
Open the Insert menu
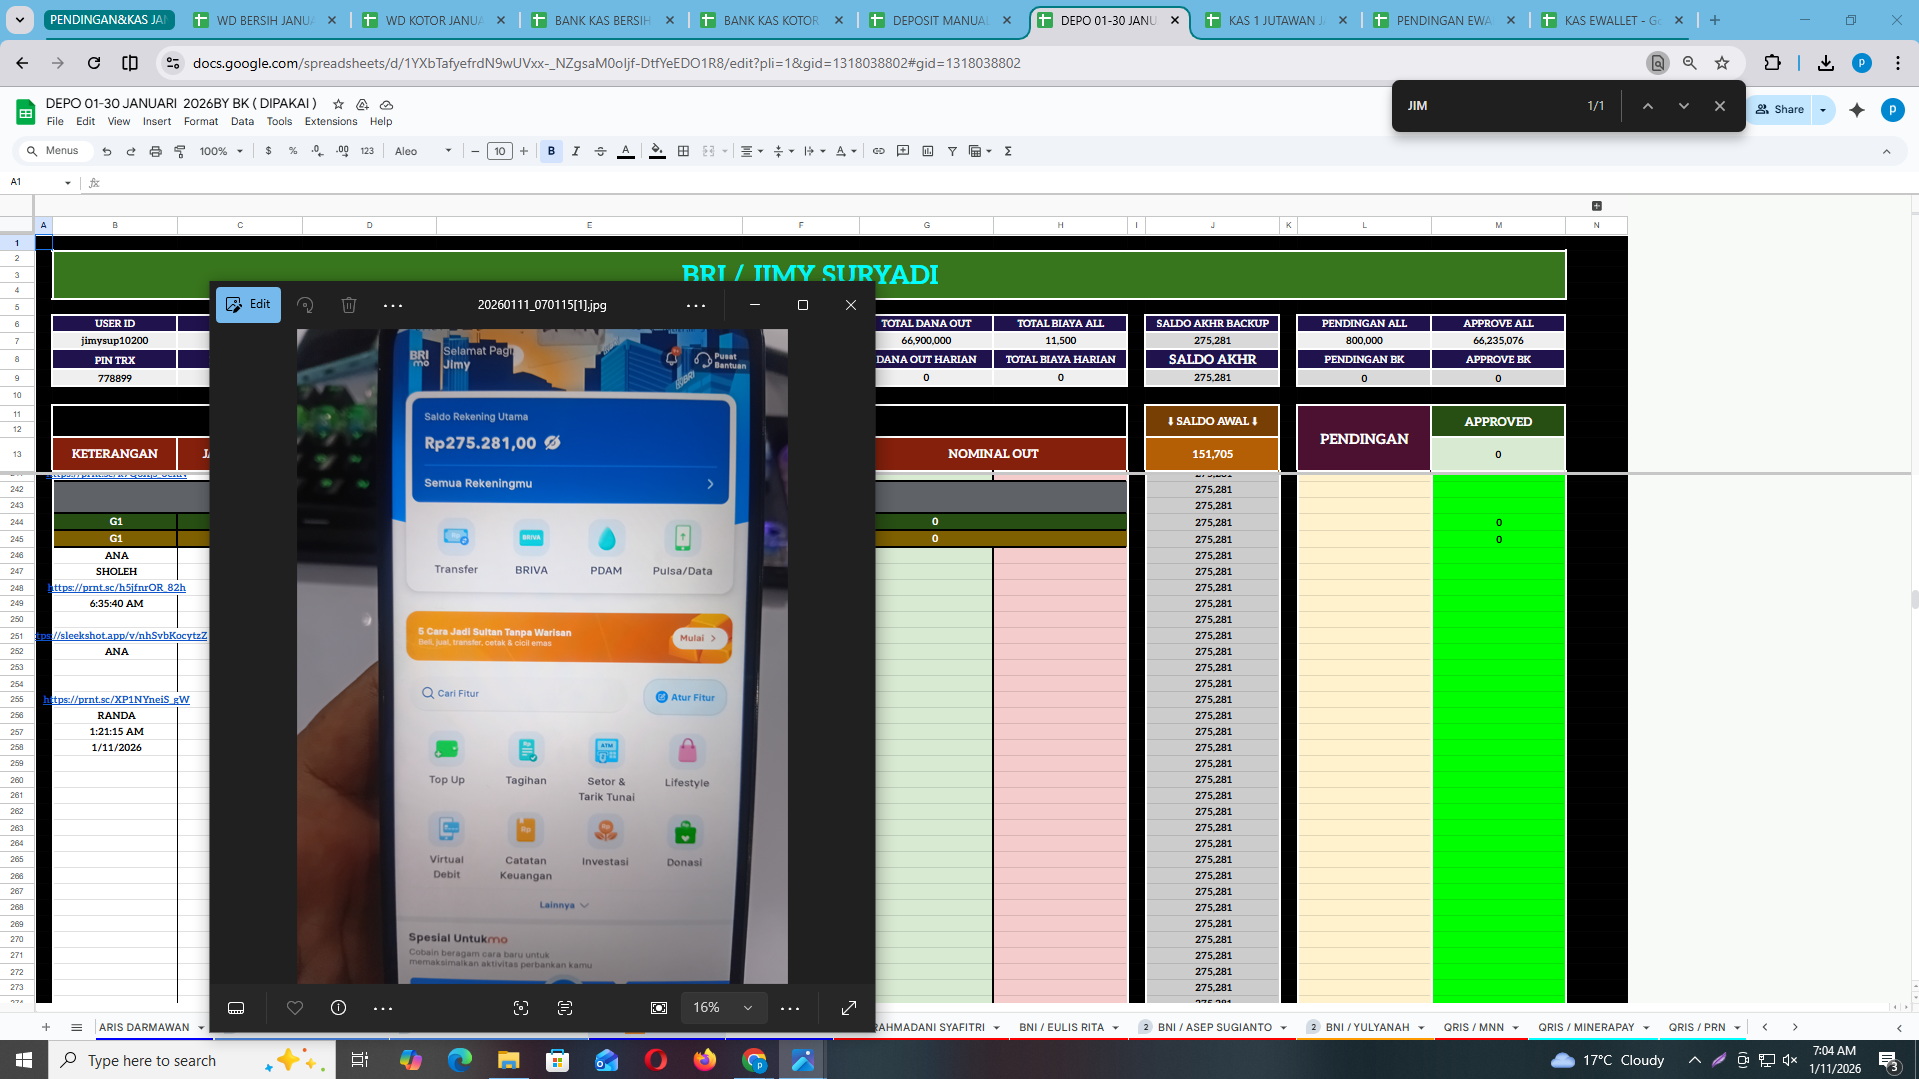(x=156, y=122)
